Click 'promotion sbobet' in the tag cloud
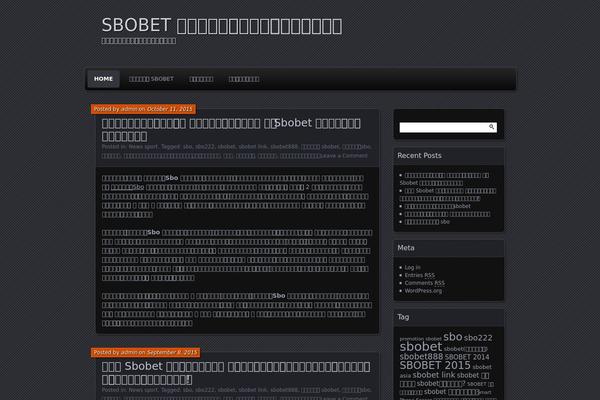This screenshot has height=400, width=600. 421,339
